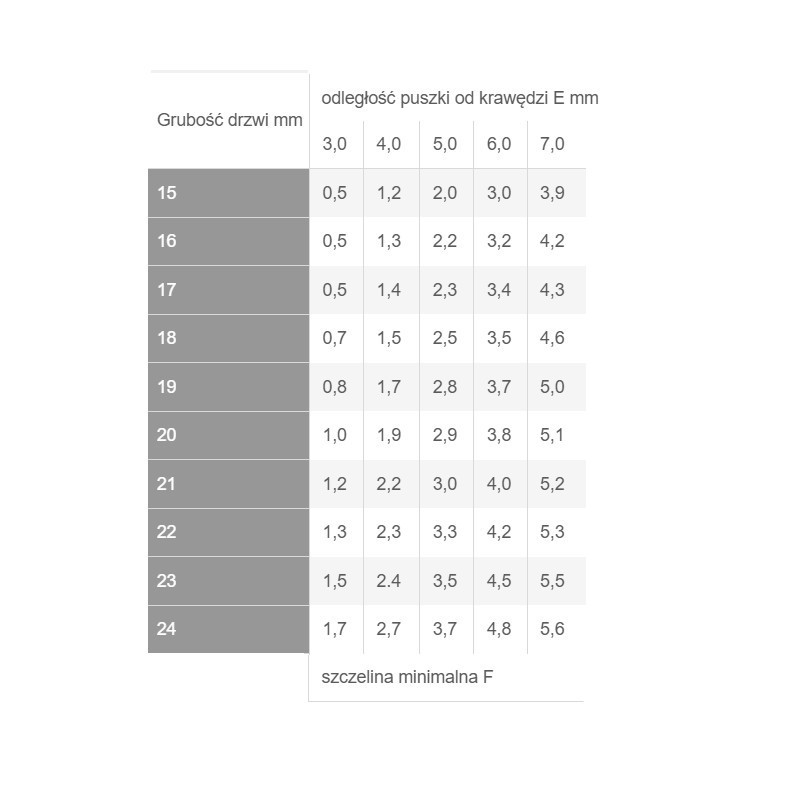
Task: Click the 7,0 column header
Action: (553, 144)
